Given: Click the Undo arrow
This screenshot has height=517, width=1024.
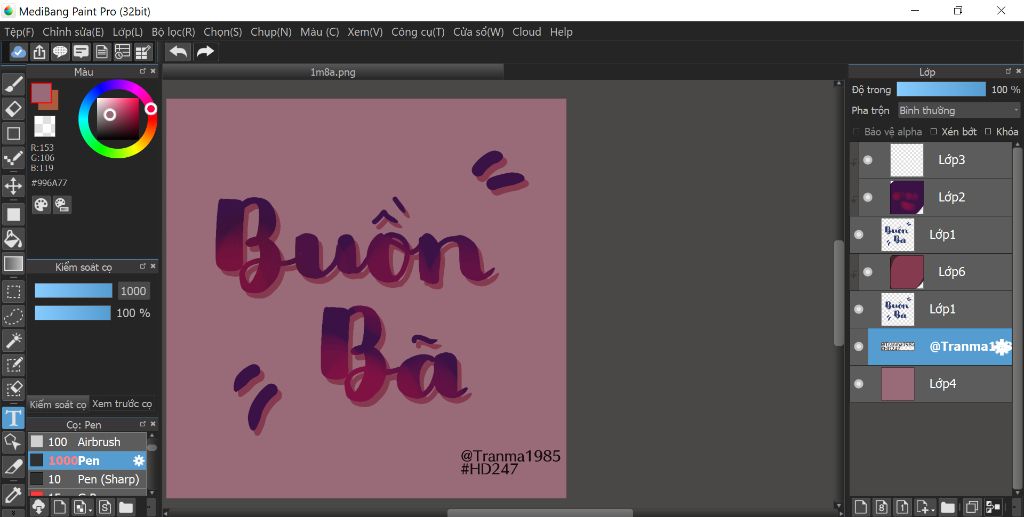Looking at the screenshot, I should [x=178, y=52].
